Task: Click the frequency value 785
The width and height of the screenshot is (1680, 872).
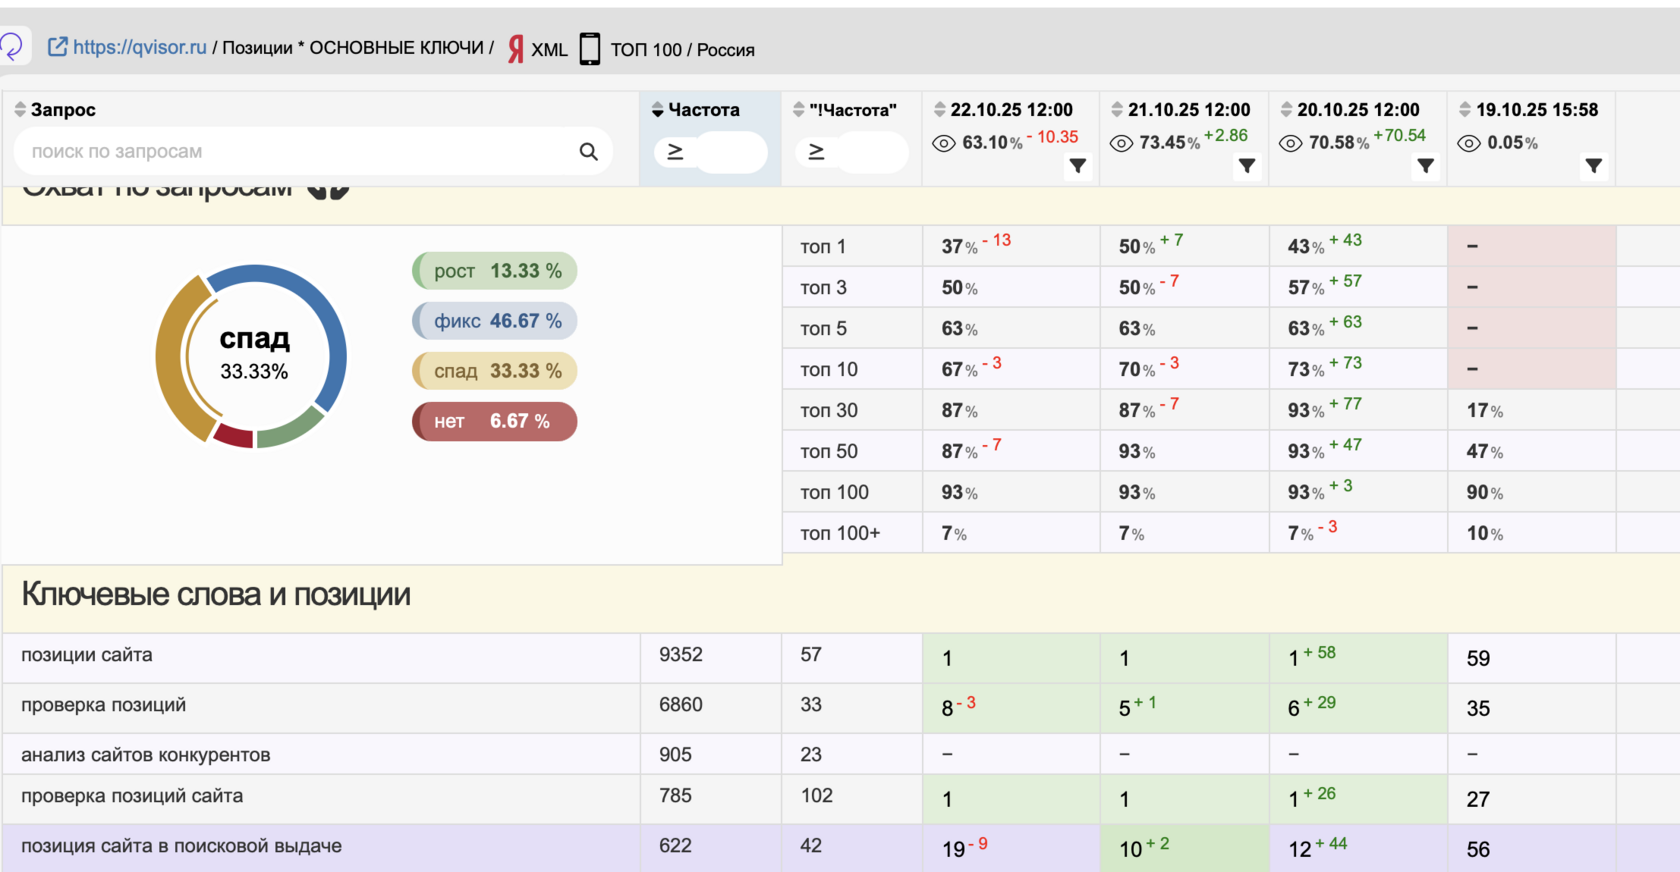Action: pos(676,796)
